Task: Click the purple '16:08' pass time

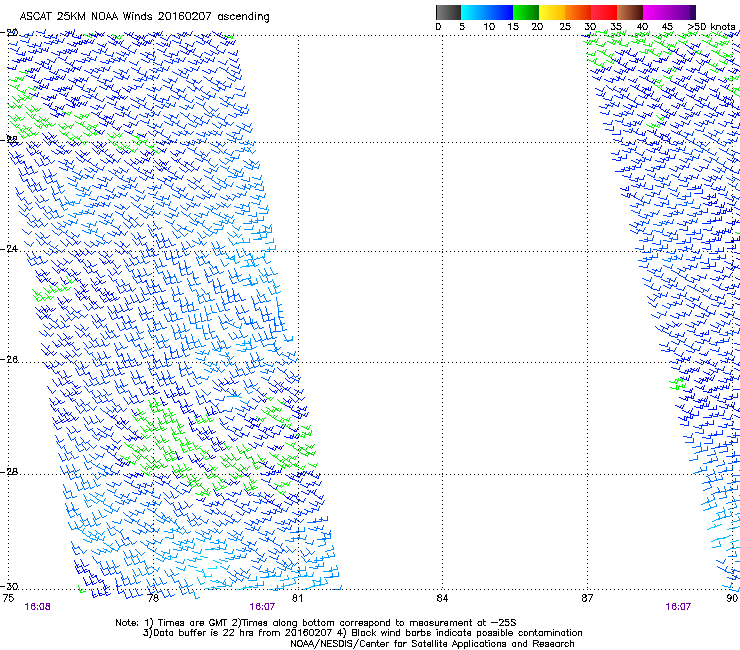Action: (x=37, y=607)
